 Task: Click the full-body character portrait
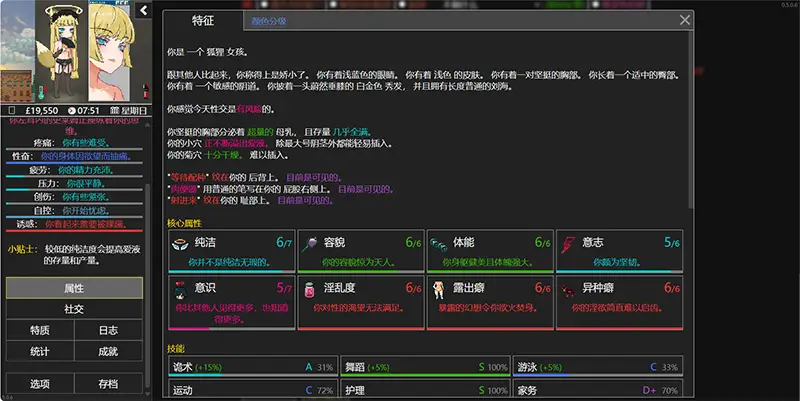point(61,51)
